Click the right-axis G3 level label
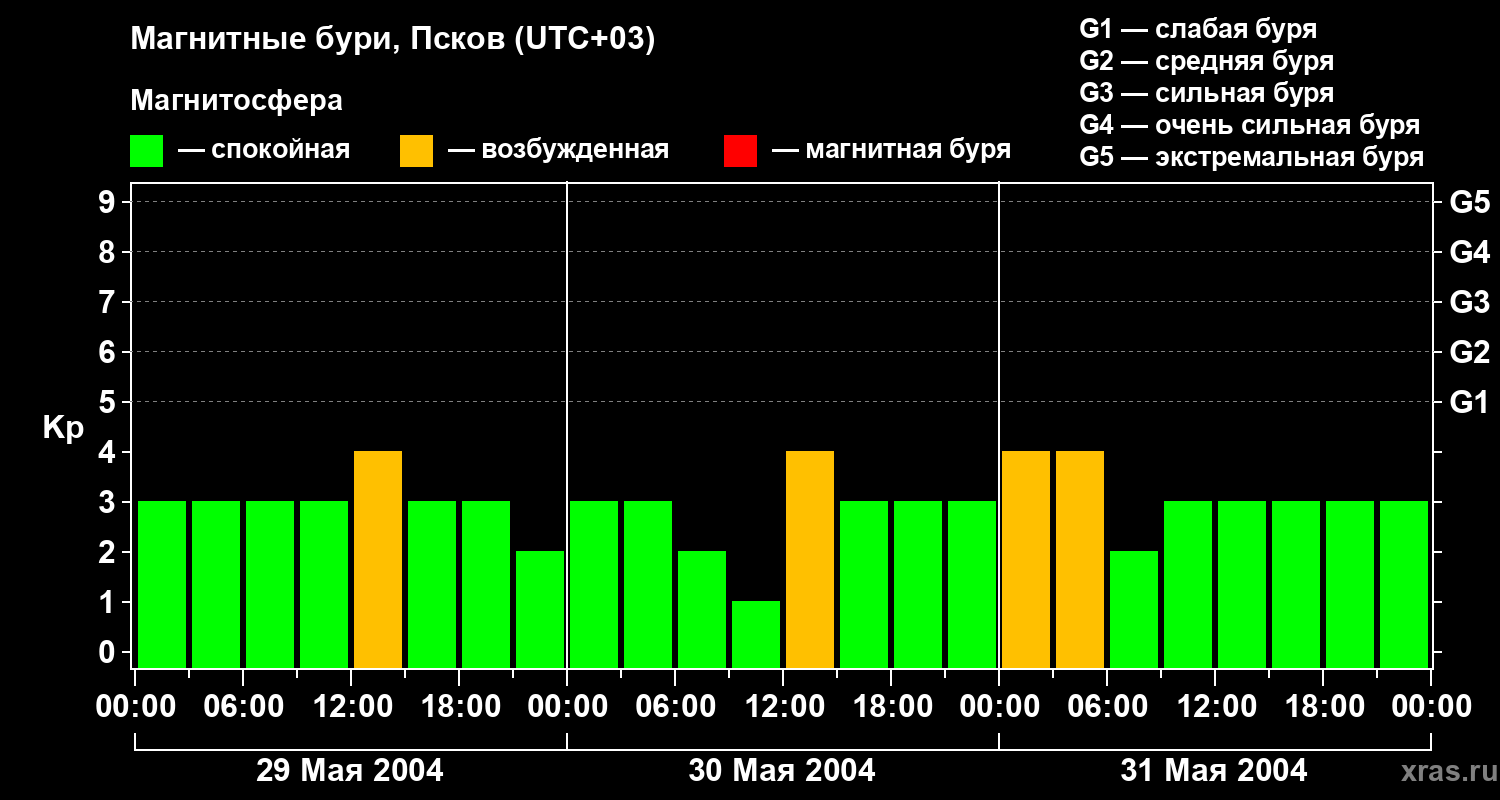 pyautogui.click(x=1469, y=302)
